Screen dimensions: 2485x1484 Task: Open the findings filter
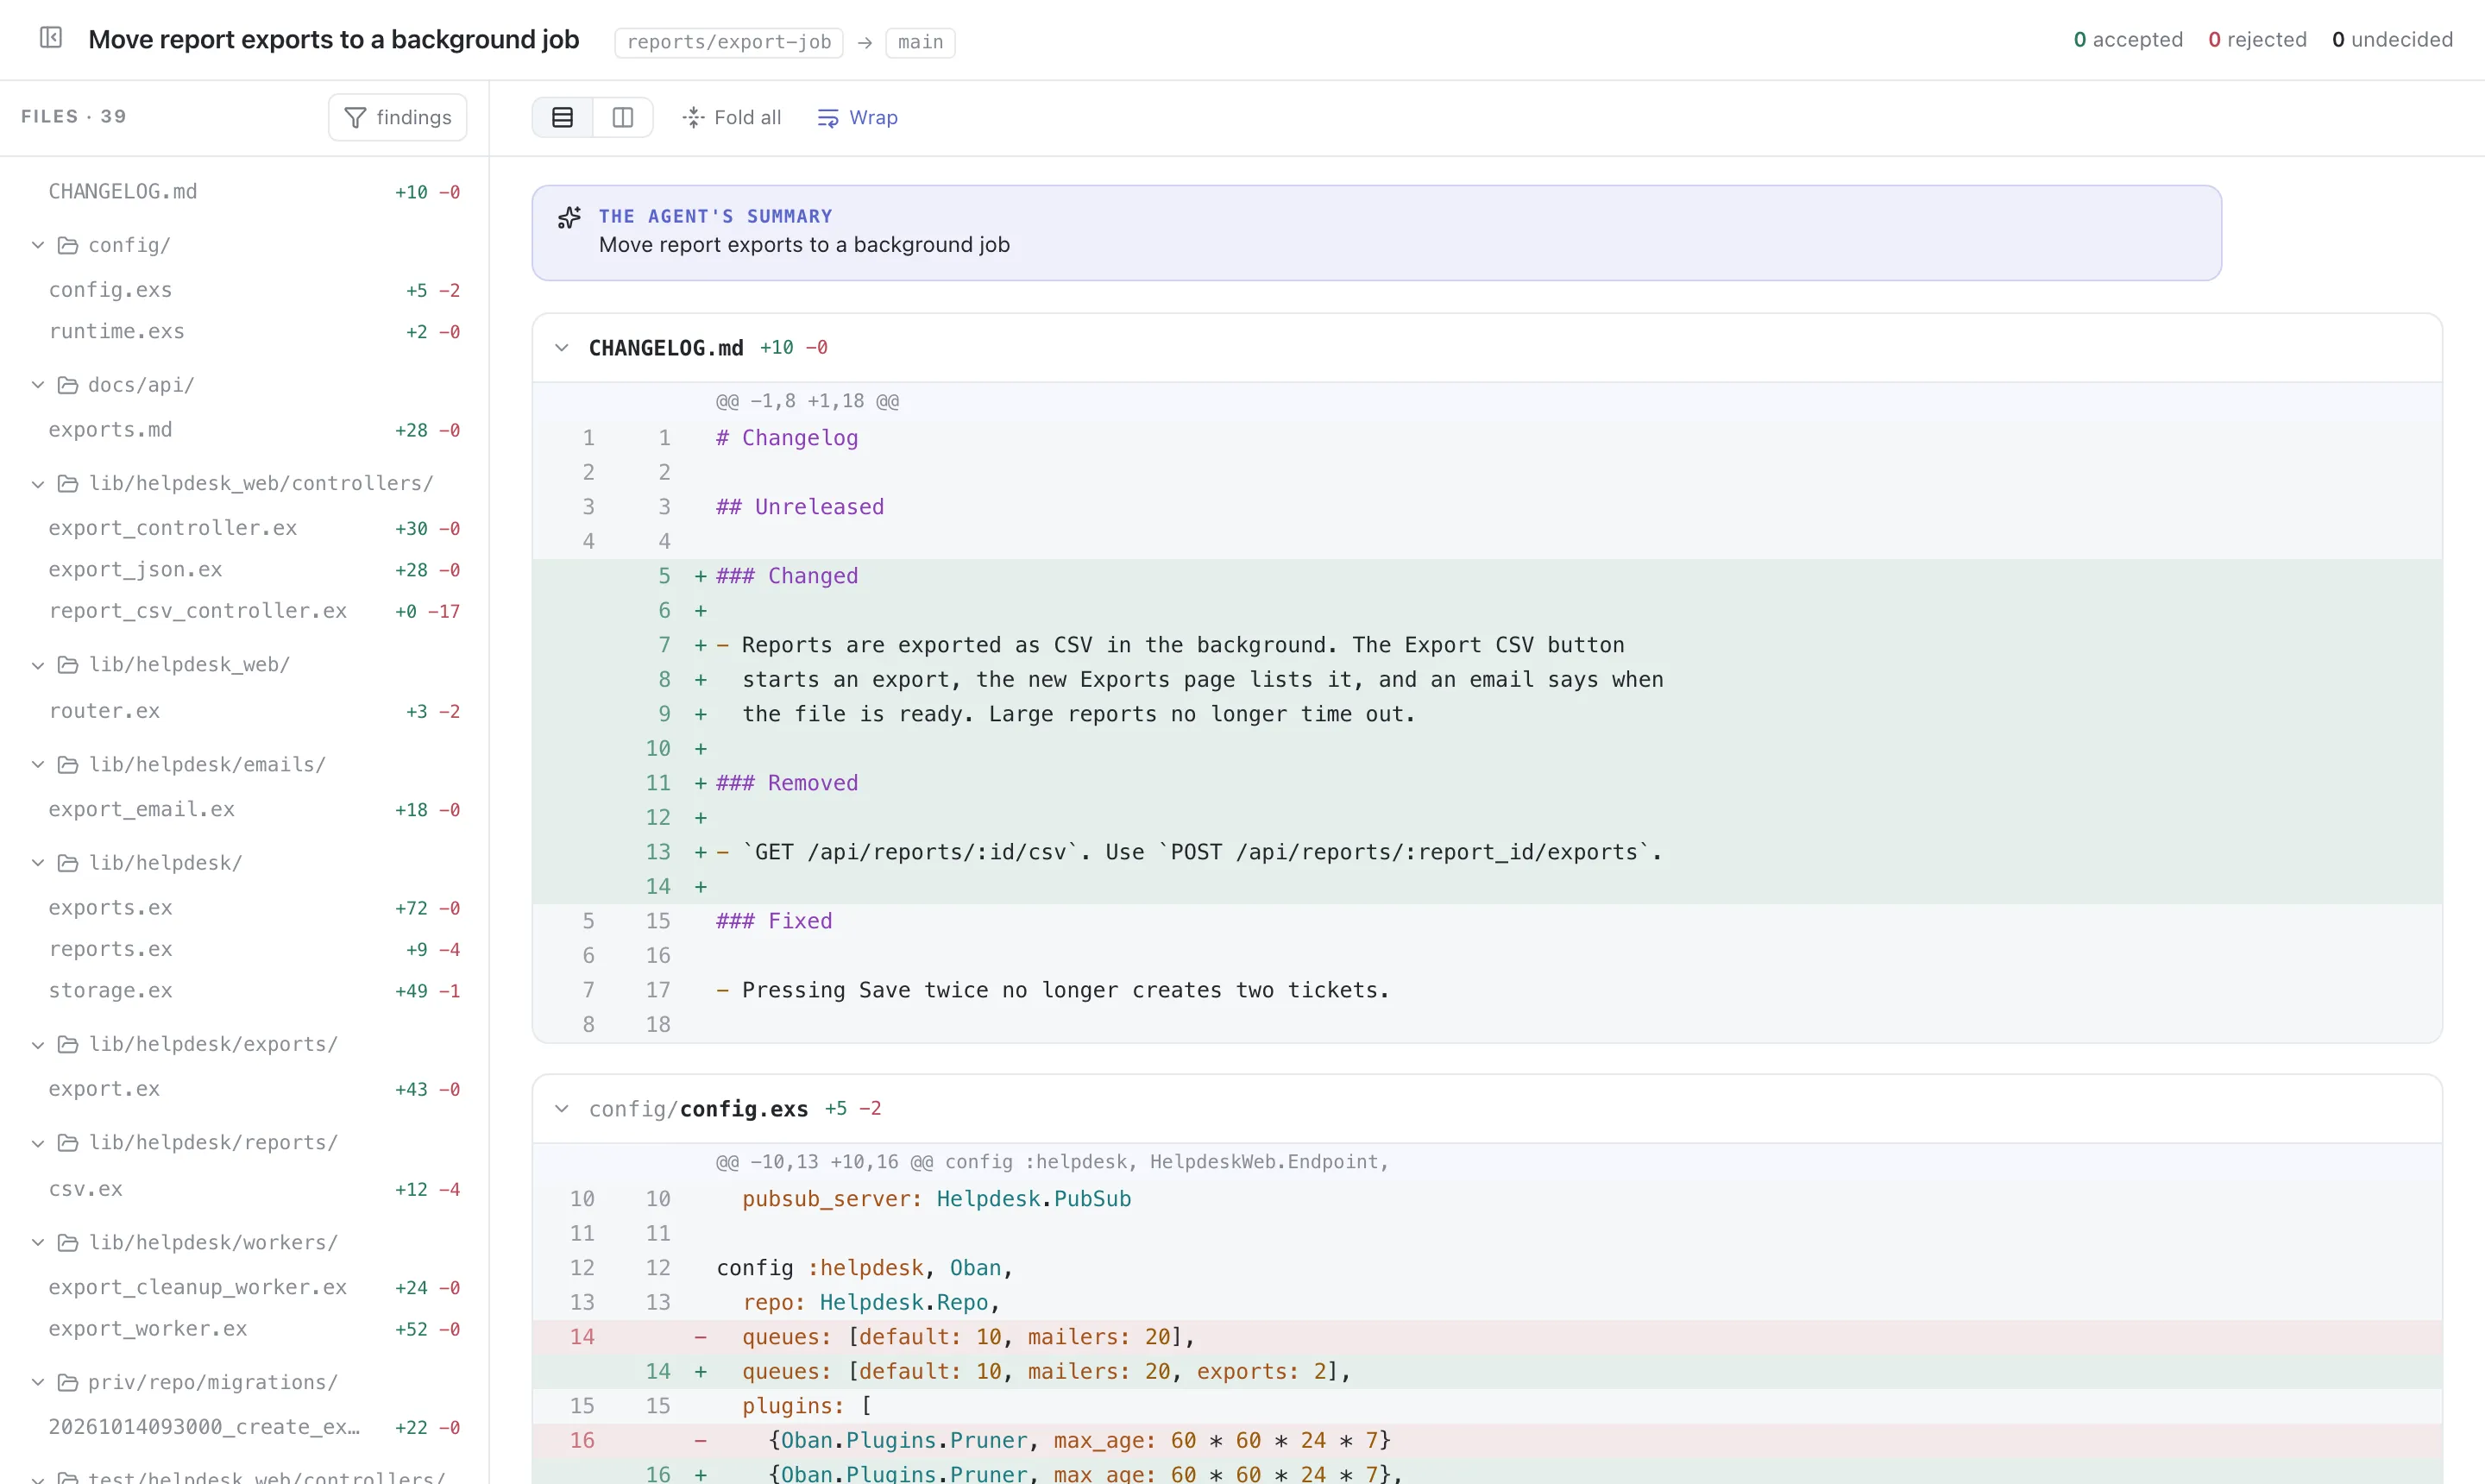[x=398, y=118]
